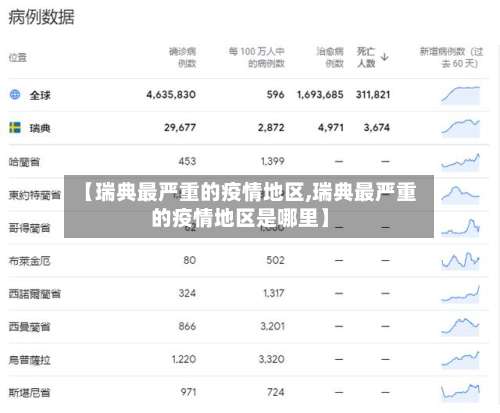Viewport: 500px width, 413px height.
Task: Select the 瑞典 row label
Action: click(40, 128)
